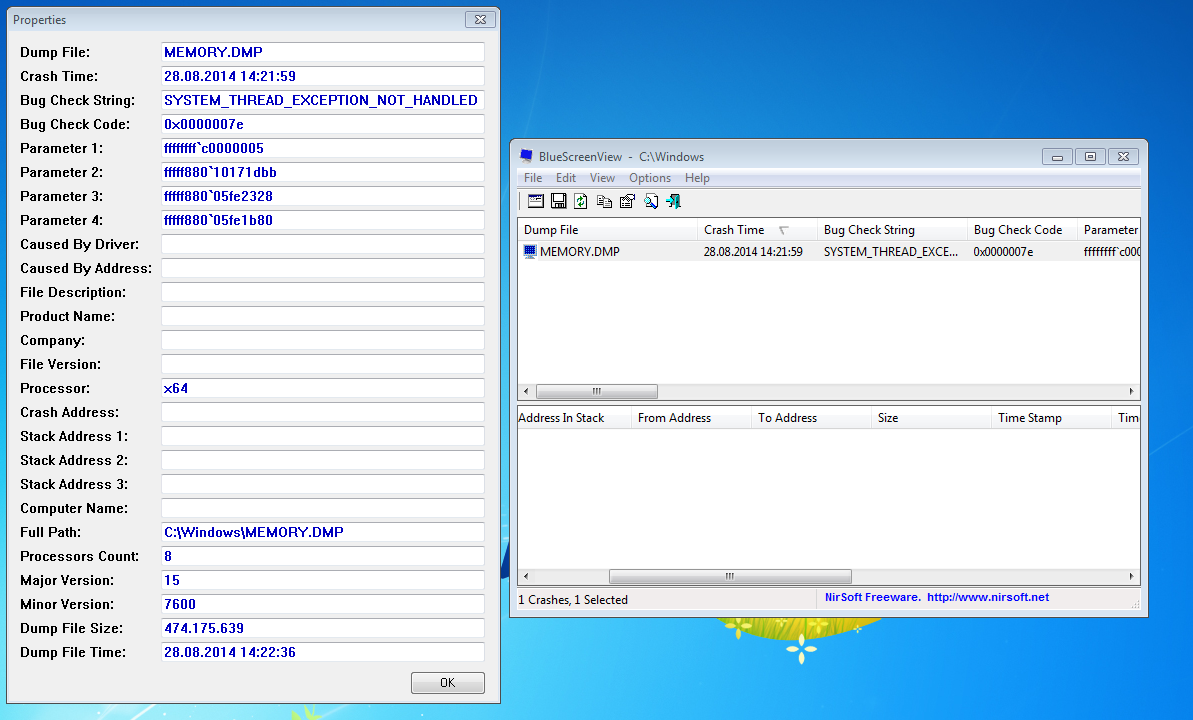1193x720 pixels.
Task: Click the Dump File Size field 474.175.639
Action: 323,628
